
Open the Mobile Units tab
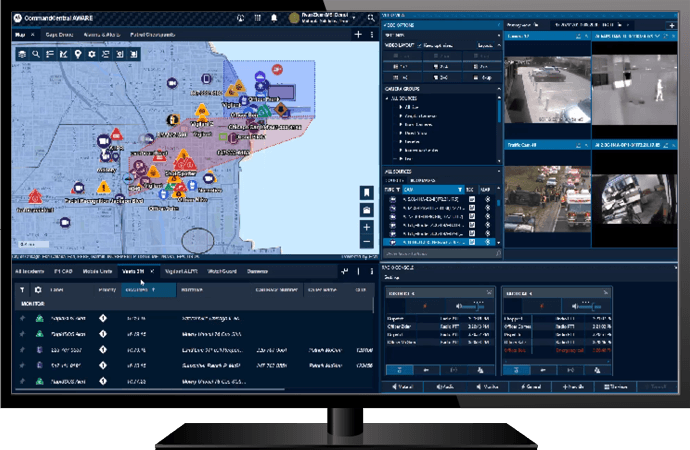click(97, 271)
